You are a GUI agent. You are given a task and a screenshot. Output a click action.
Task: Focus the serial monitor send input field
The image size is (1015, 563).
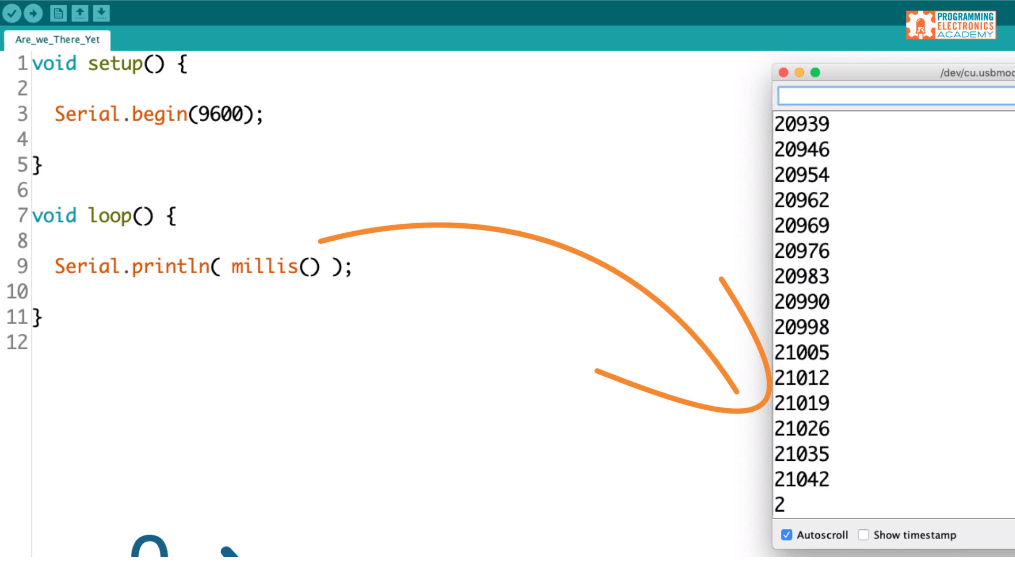coord(895,96)
